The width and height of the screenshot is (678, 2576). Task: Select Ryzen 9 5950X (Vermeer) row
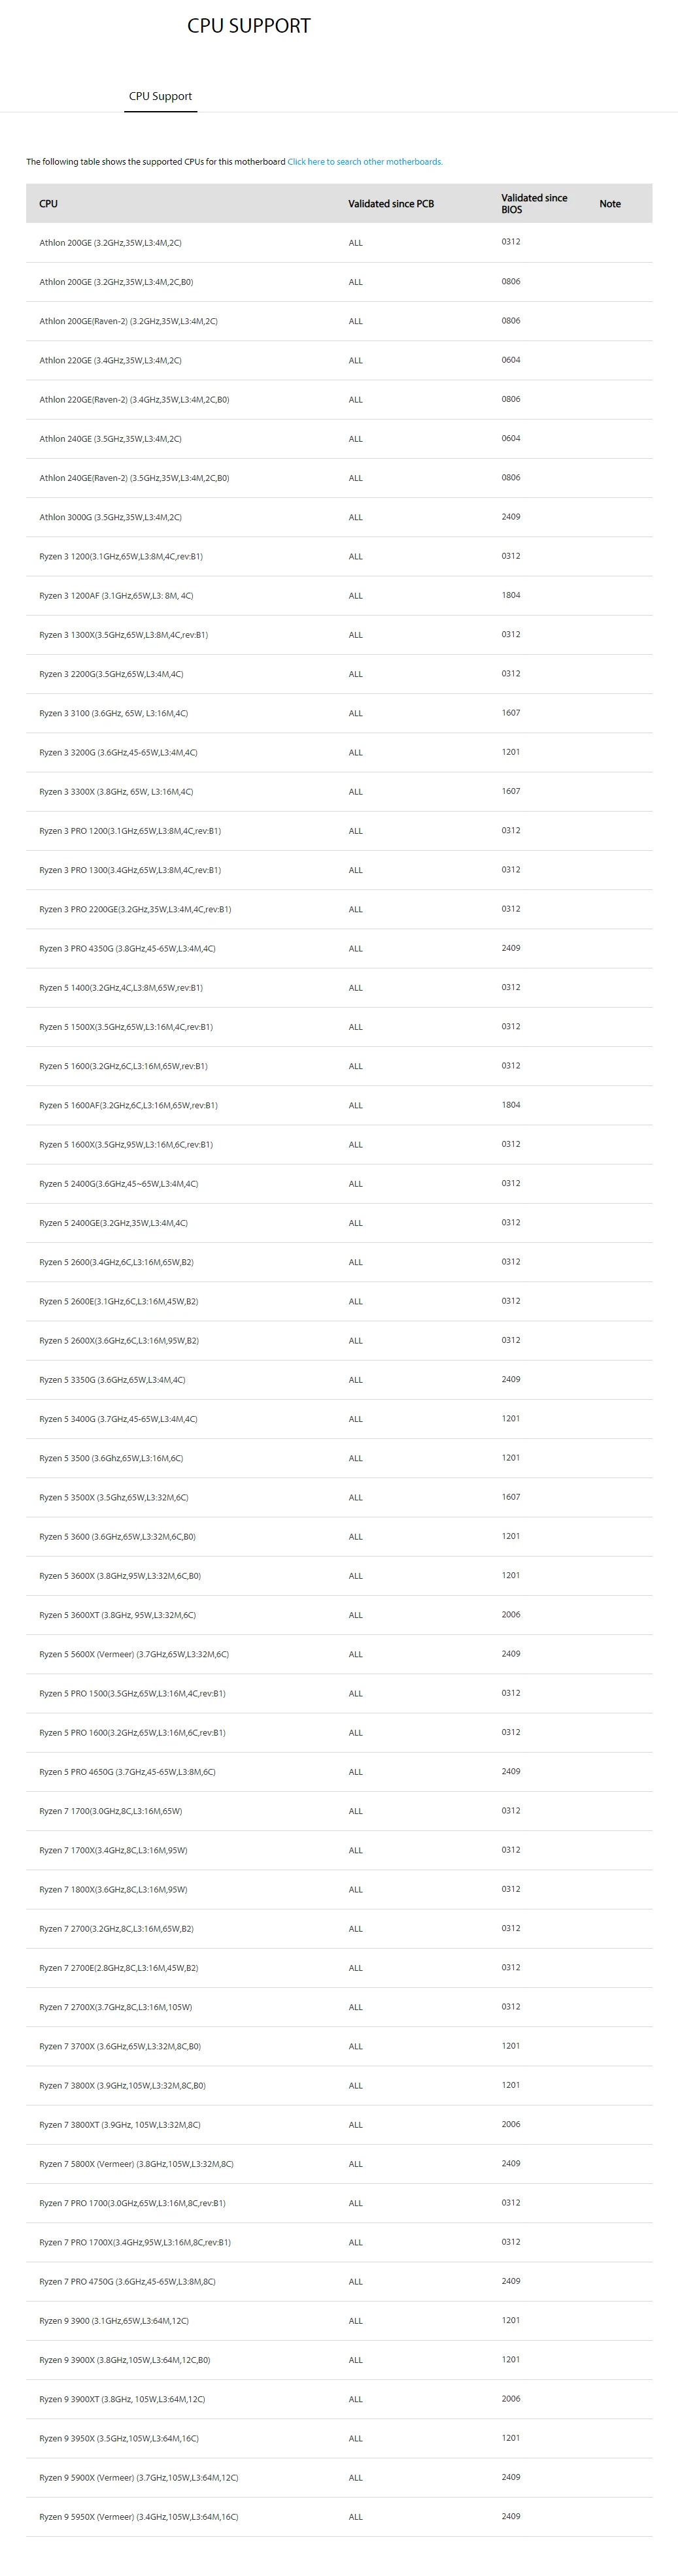[x=339, y=2517]
